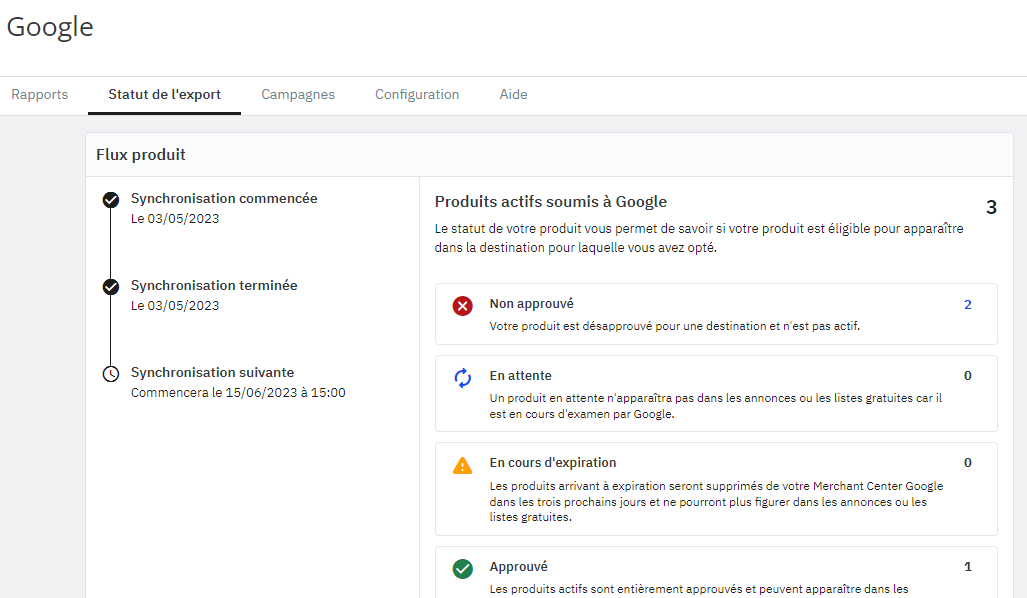
Task: Click the Flux produit panel header
Action: (549, 155)
